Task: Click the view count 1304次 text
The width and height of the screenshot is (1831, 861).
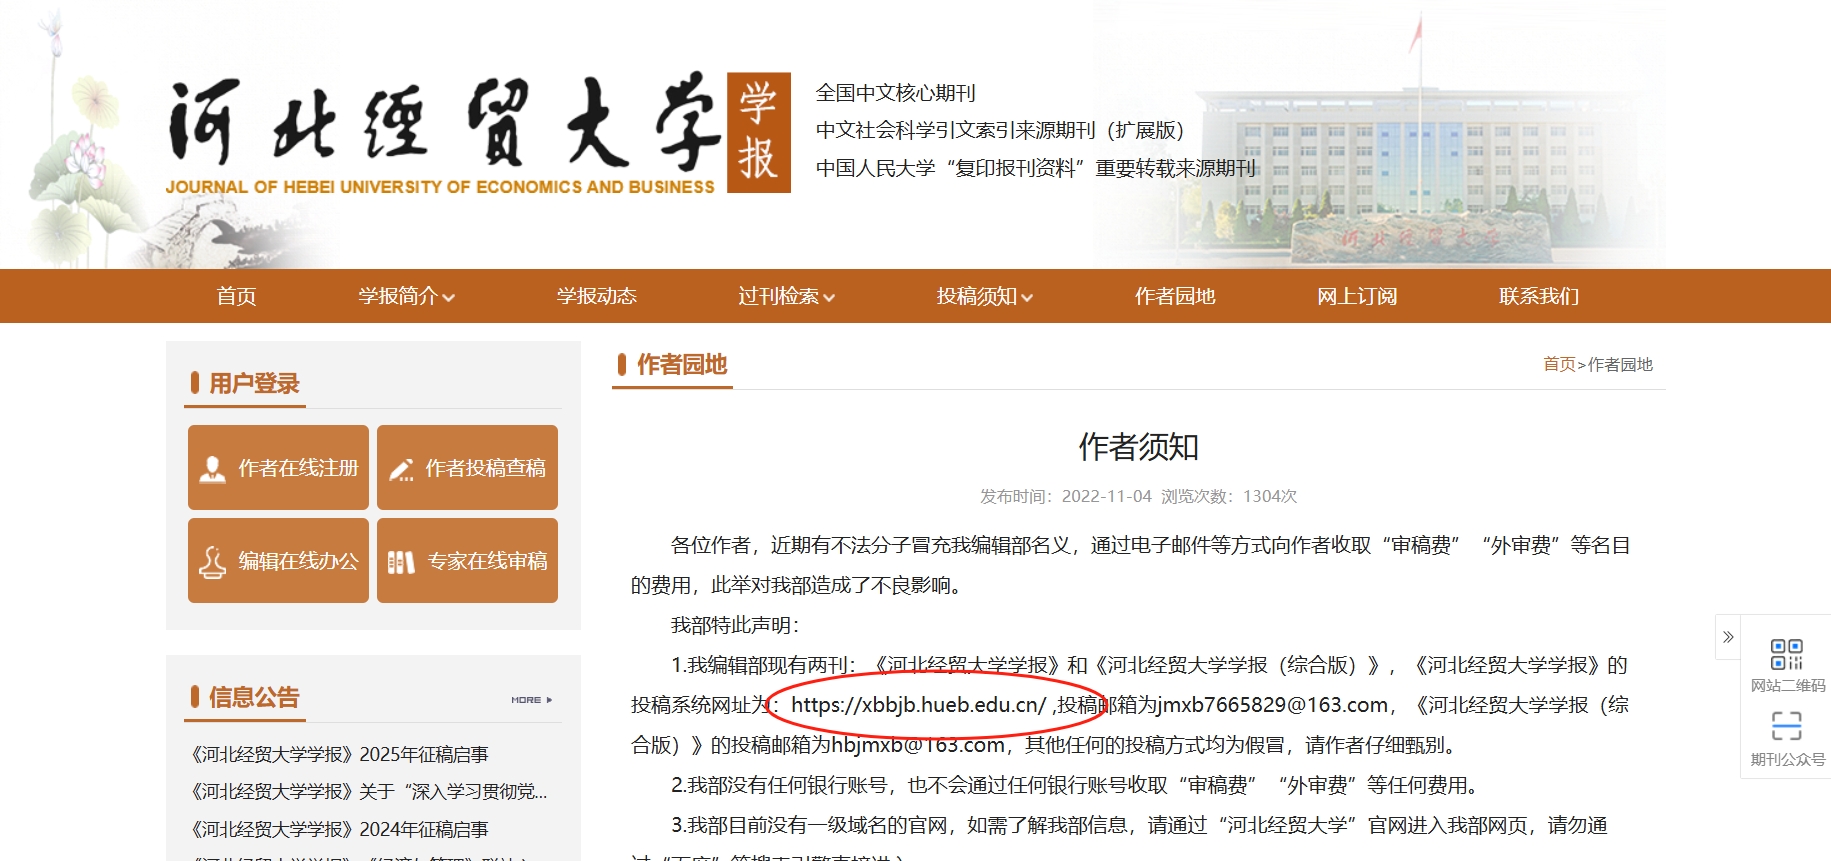Action: point(1270,496)
